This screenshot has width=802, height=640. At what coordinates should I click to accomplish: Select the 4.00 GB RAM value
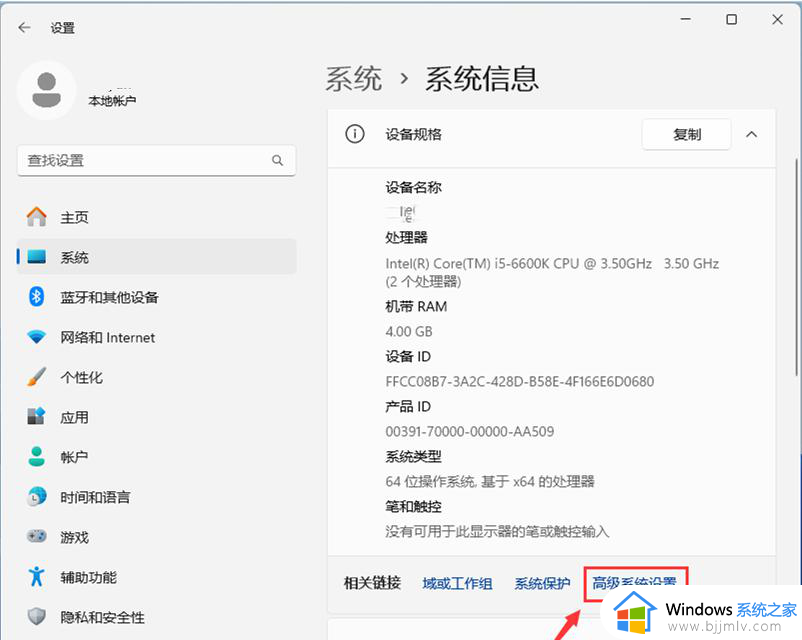(409, 332)
